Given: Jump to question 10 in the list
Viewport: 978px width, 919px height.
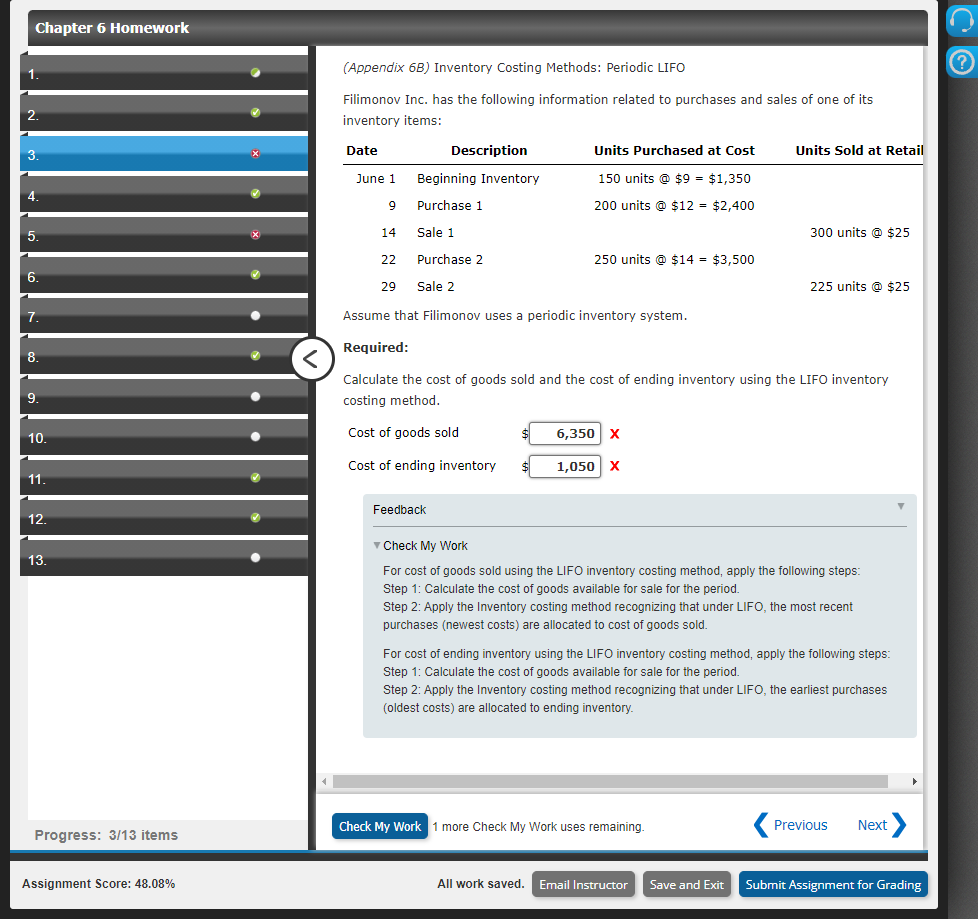Looking at the screenshot, I should click(x=164, y=437).
